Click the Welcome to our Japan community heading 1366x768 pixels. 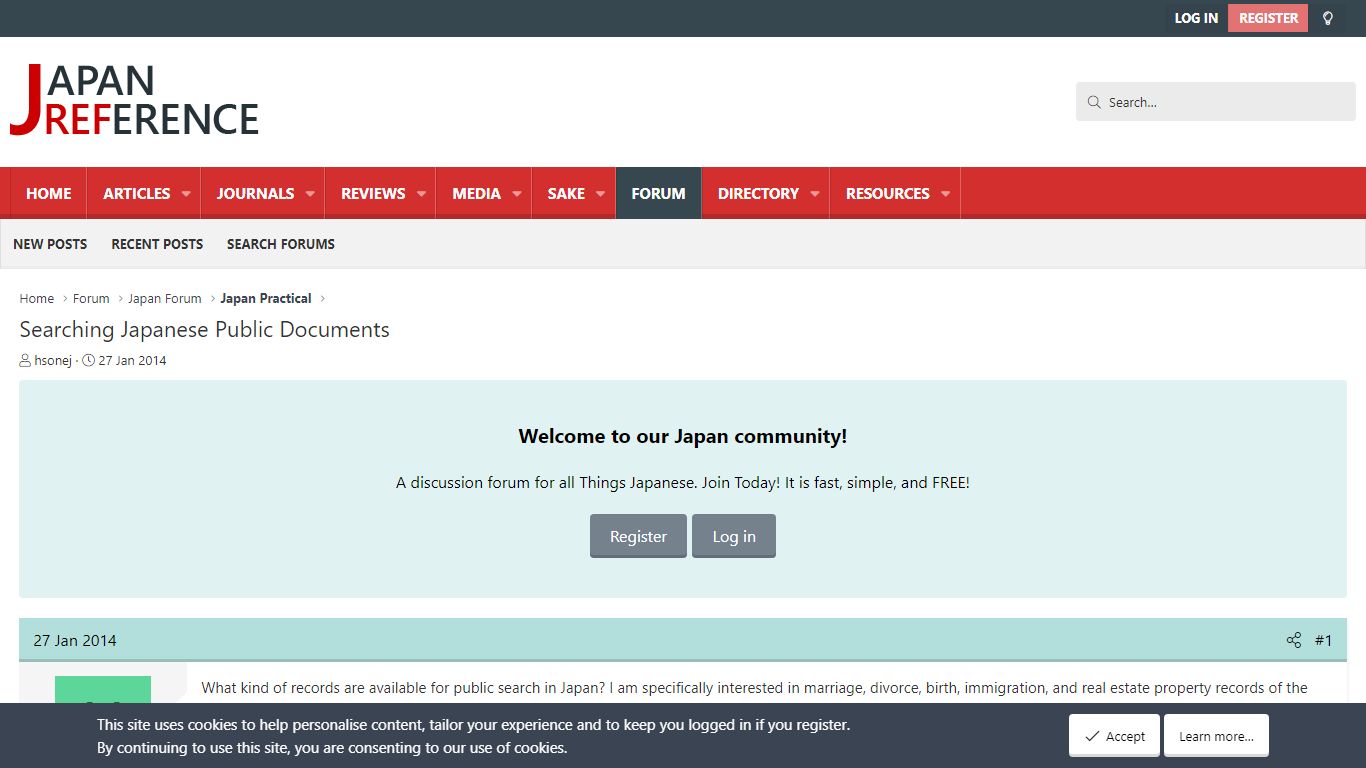pyautogui.click(x=683, y=436)
